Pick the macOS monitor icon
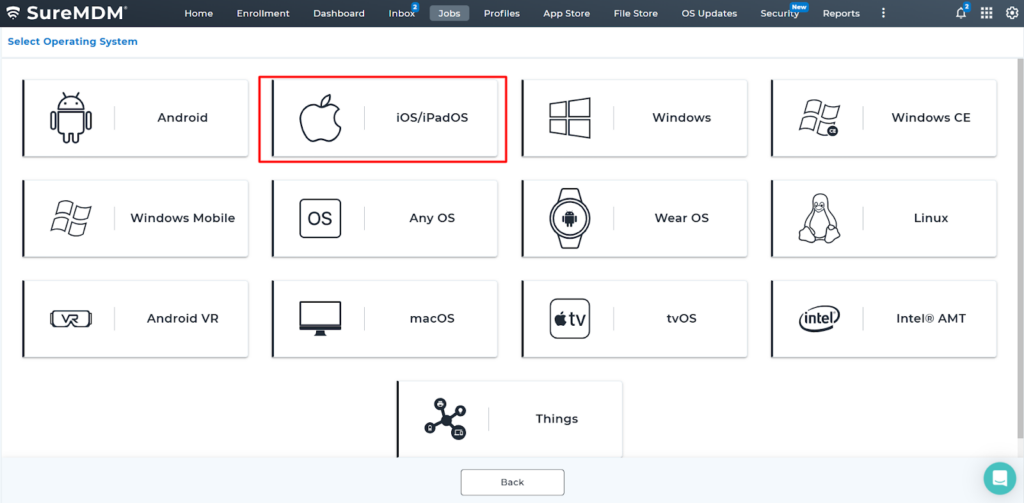 pos(321,319)
